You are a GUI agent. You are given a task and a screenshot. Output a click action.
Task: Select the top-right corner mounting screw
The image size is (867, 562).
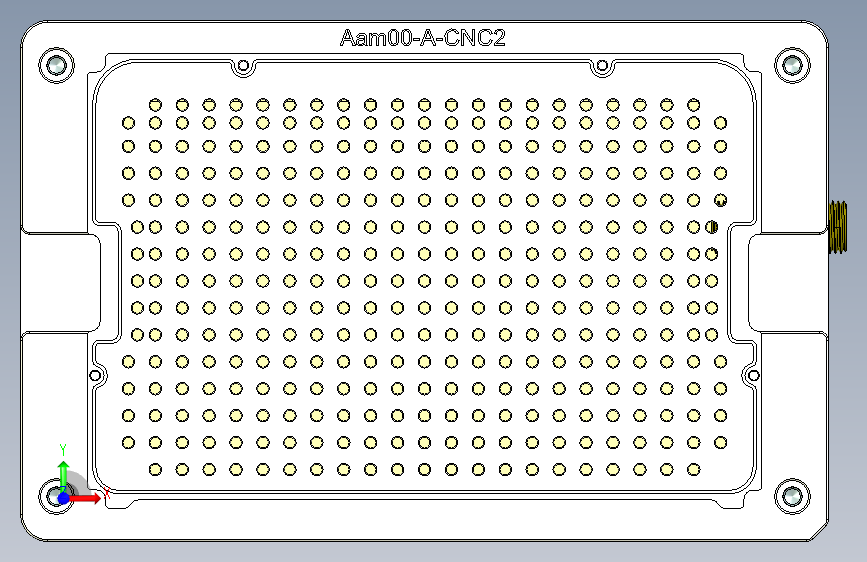point(792,65)
